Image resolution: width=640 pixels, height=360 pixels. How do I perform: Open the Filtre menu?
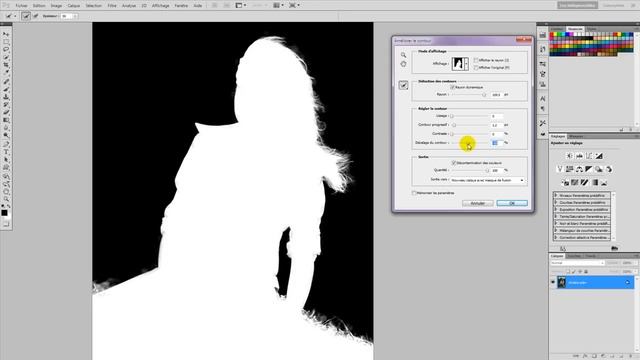[112, 6]
